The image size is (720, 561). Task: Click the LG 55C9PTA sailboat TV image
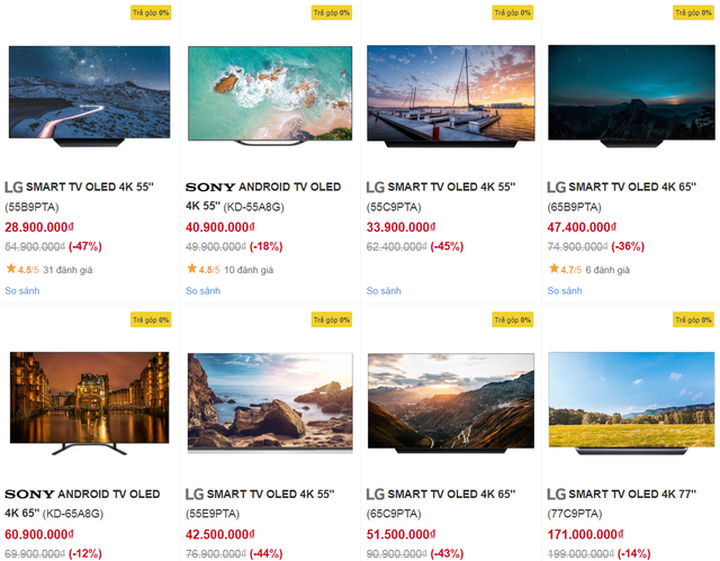point(451,96)
